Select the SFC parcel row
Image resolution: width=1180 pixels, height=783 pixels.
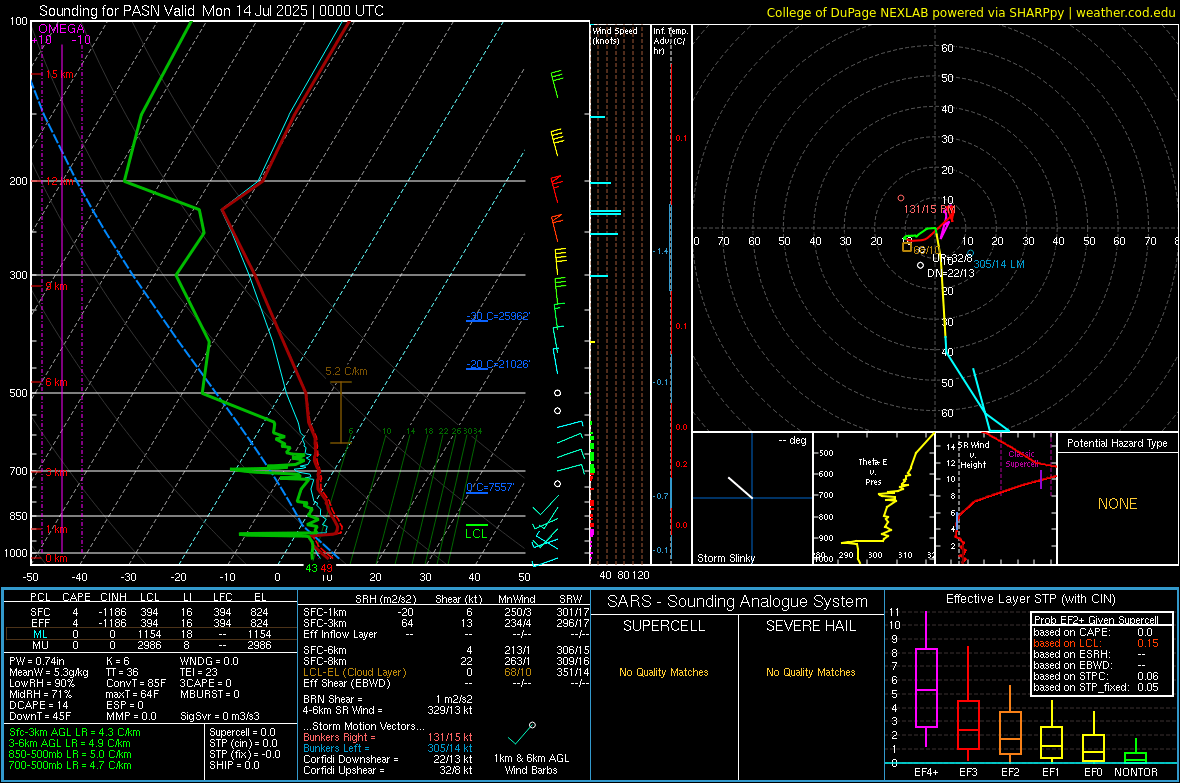(x=151, y=612)
